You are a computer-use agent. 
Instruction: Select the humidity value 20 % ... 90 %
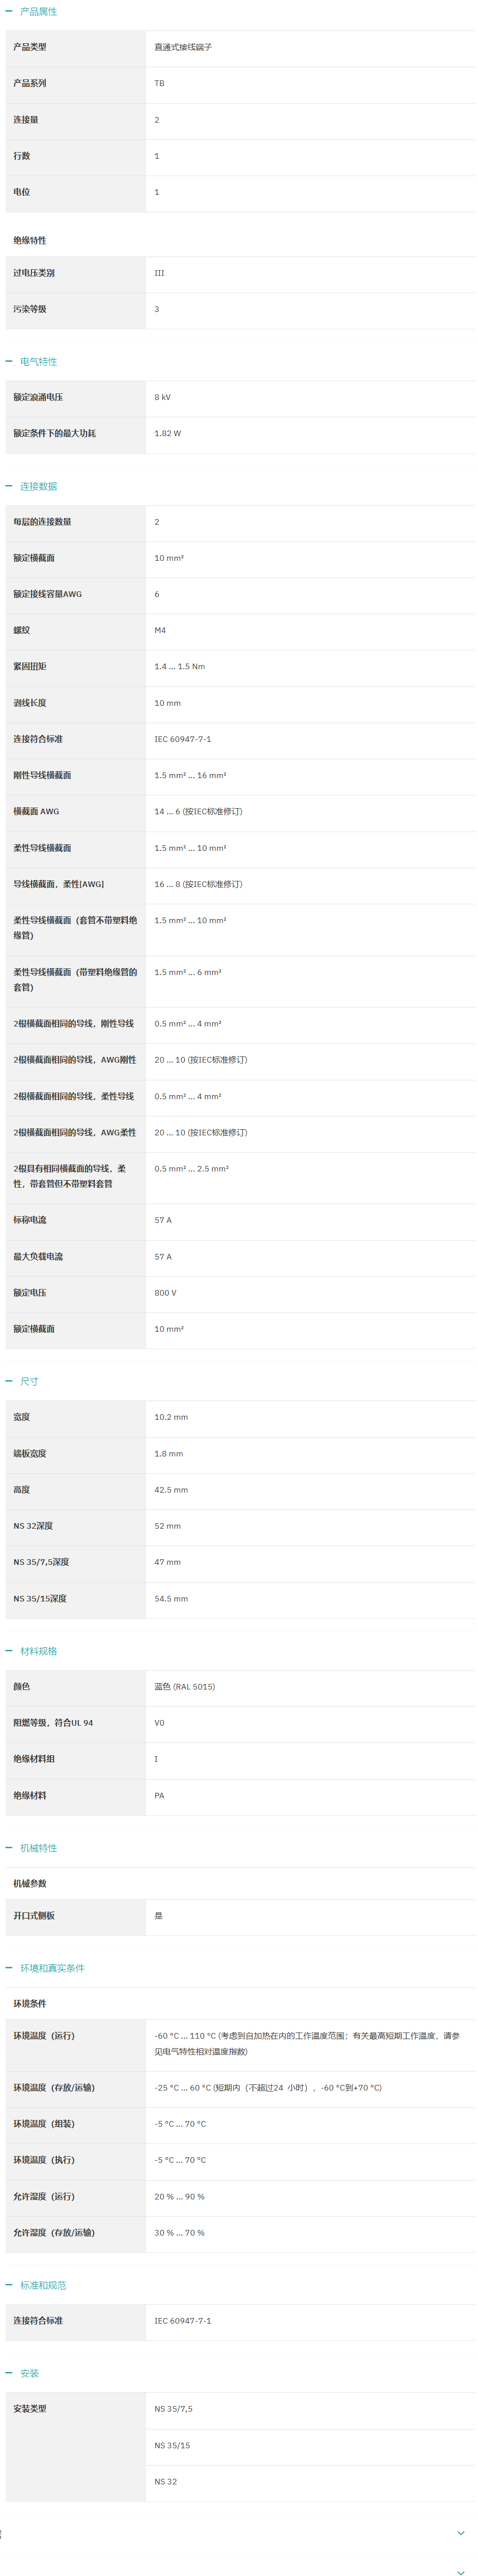click(x=179, y=2197)
